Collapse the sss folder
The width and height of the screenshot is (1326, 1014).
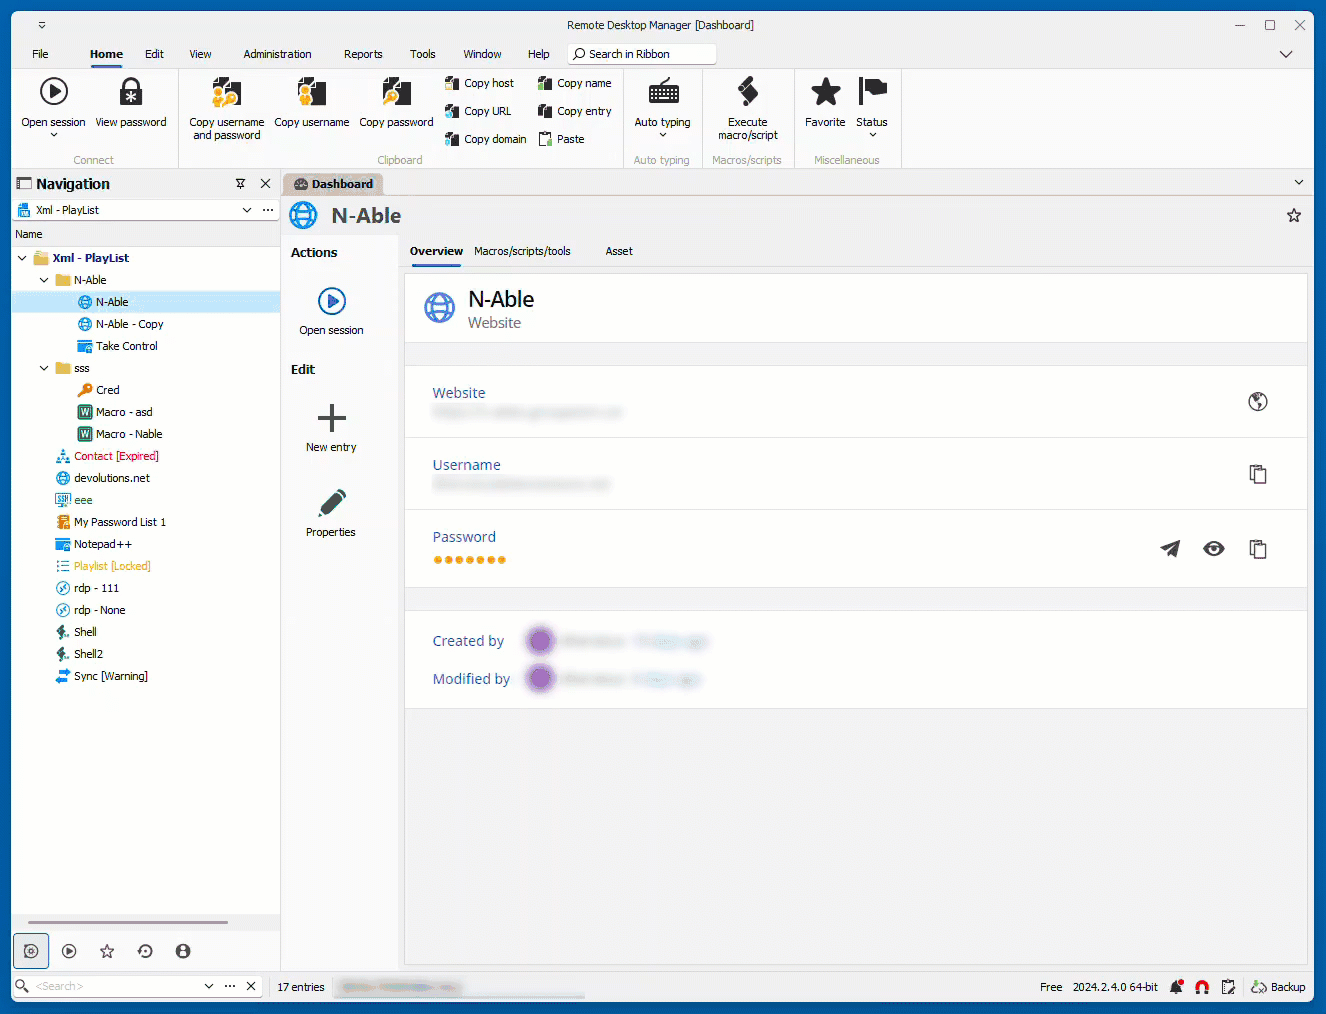[x=44, y=368]
